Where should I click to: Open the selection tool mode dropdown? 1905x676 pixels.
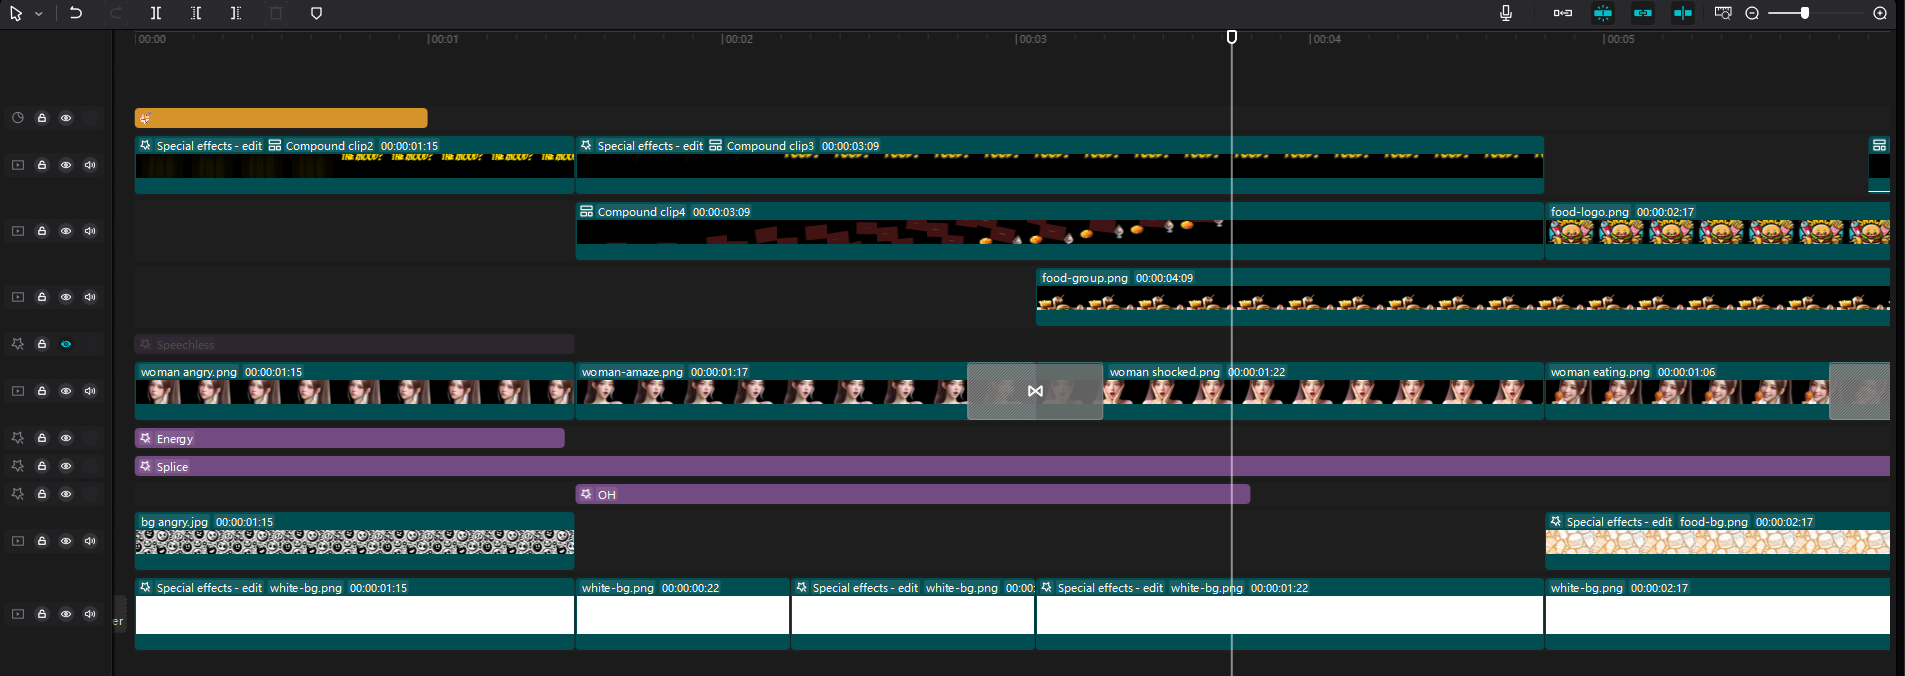[x=39, y=14]
